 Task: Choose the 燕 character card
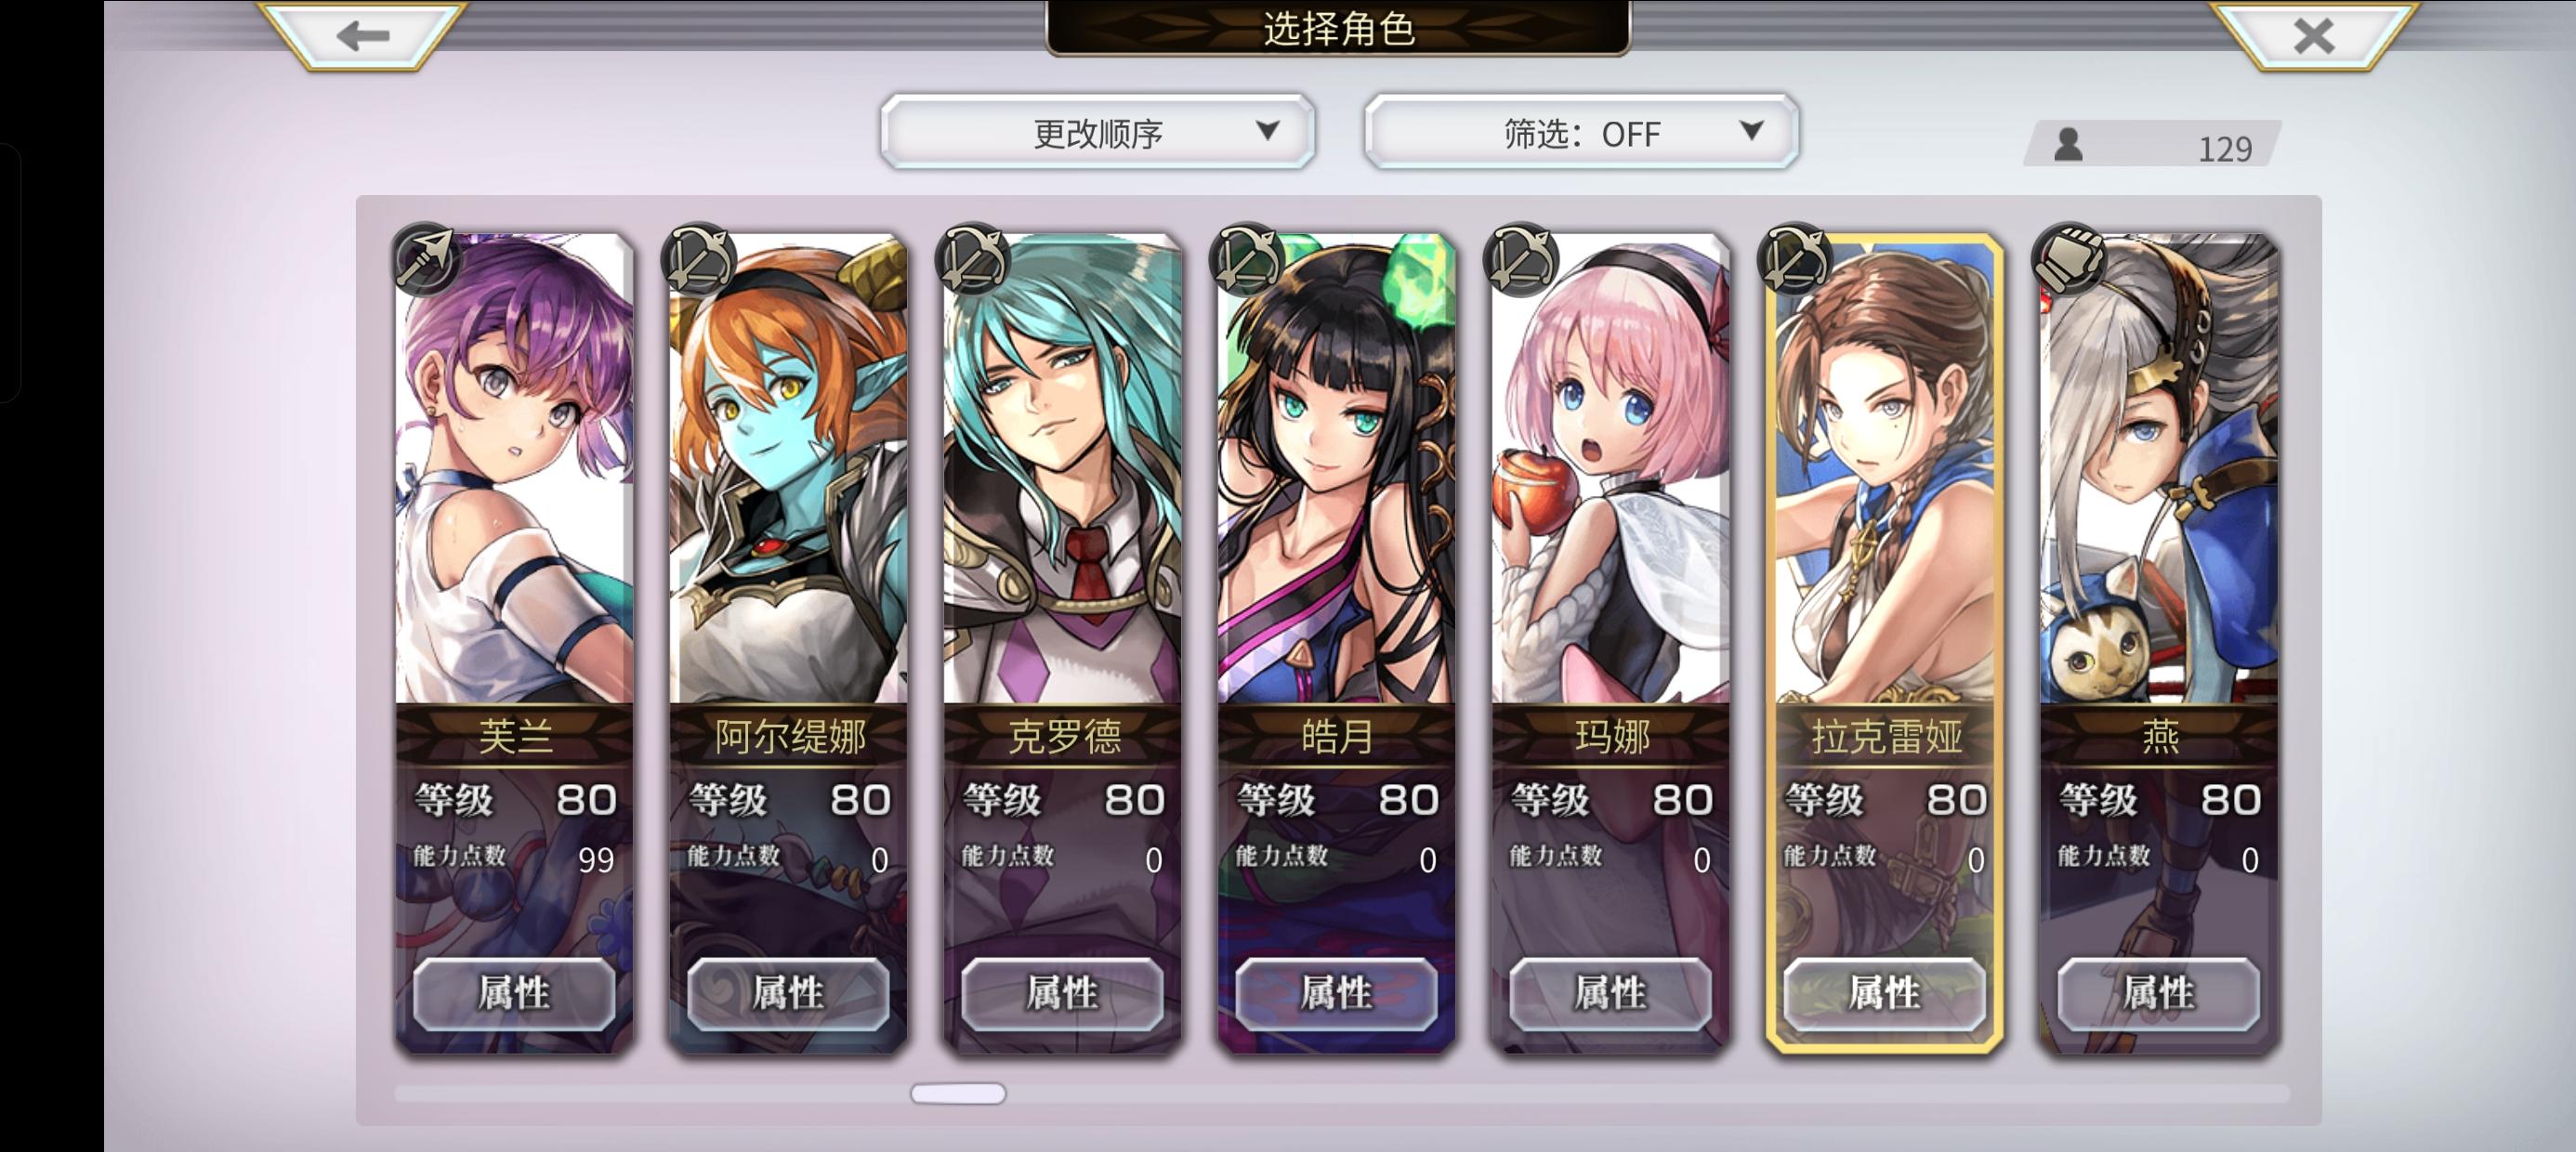(x=2158, y=640)
